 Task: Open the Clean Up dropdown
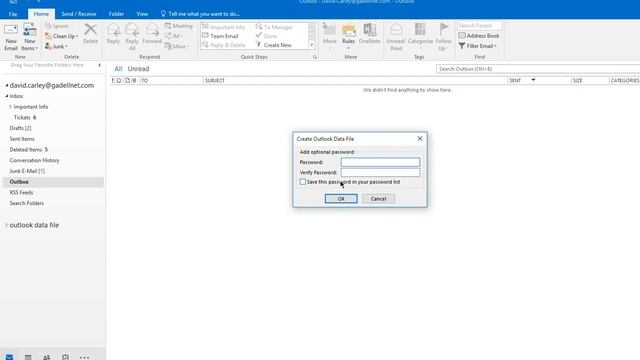(62, 36)
